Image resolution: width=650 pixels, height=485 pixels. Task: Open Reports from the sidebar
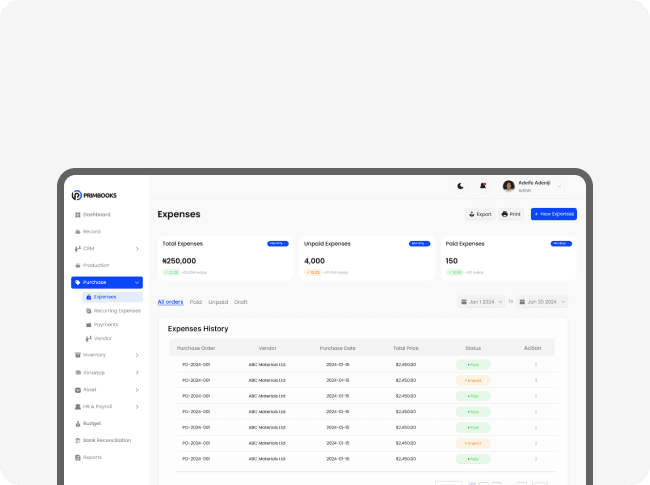click(88, 458)
